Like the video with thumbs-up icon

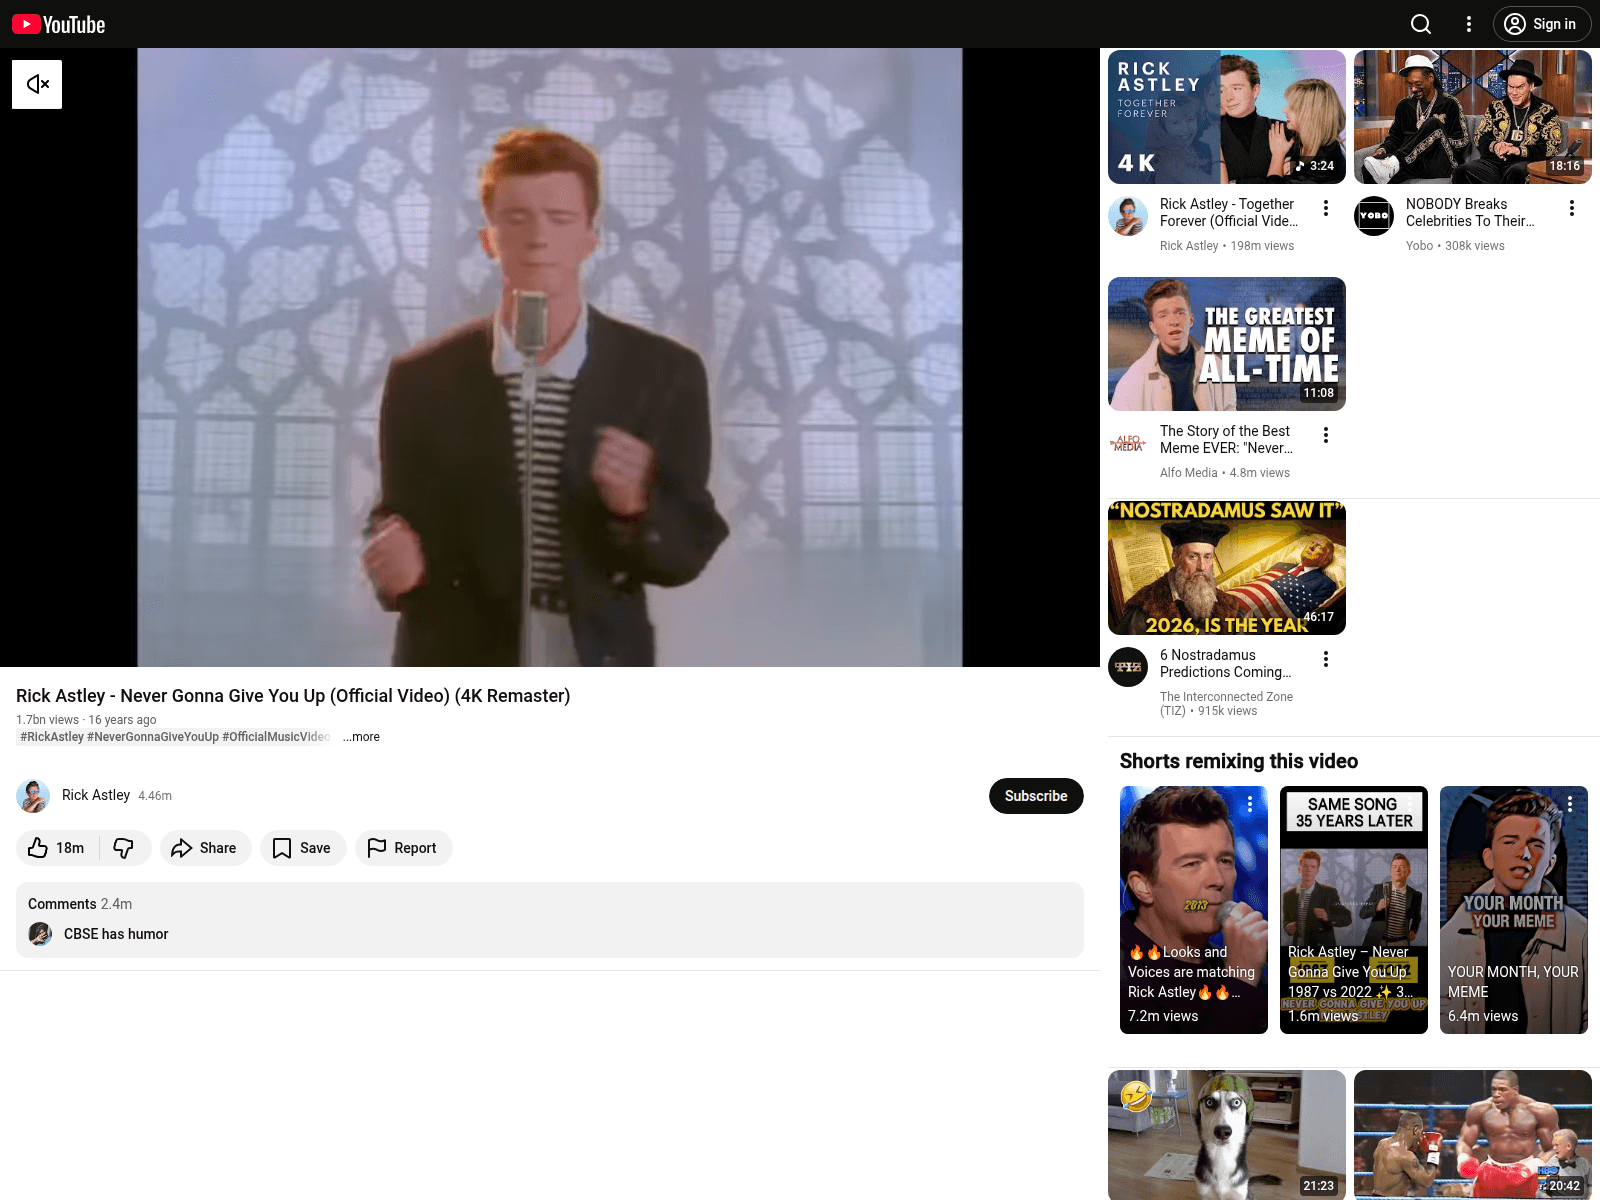58,848
